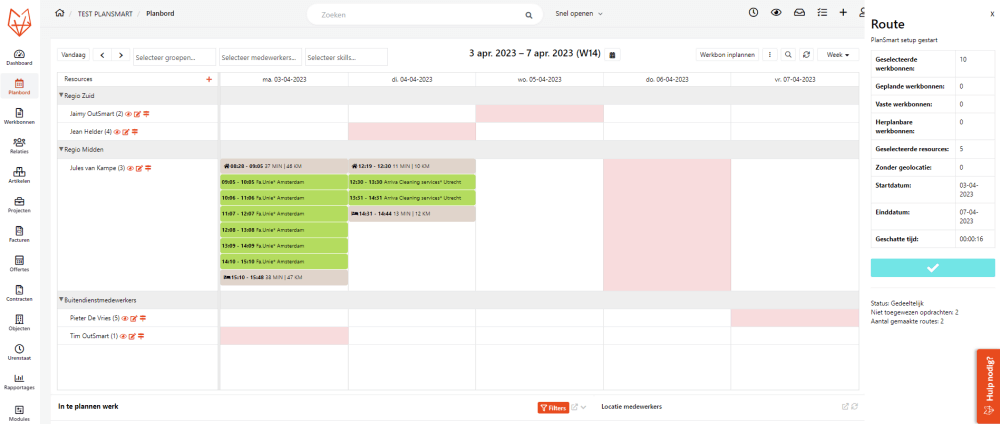Click the edit icon for Jean Helder
The width and height of the screenshot is (1000, 424).
click(x=126, y=131)
